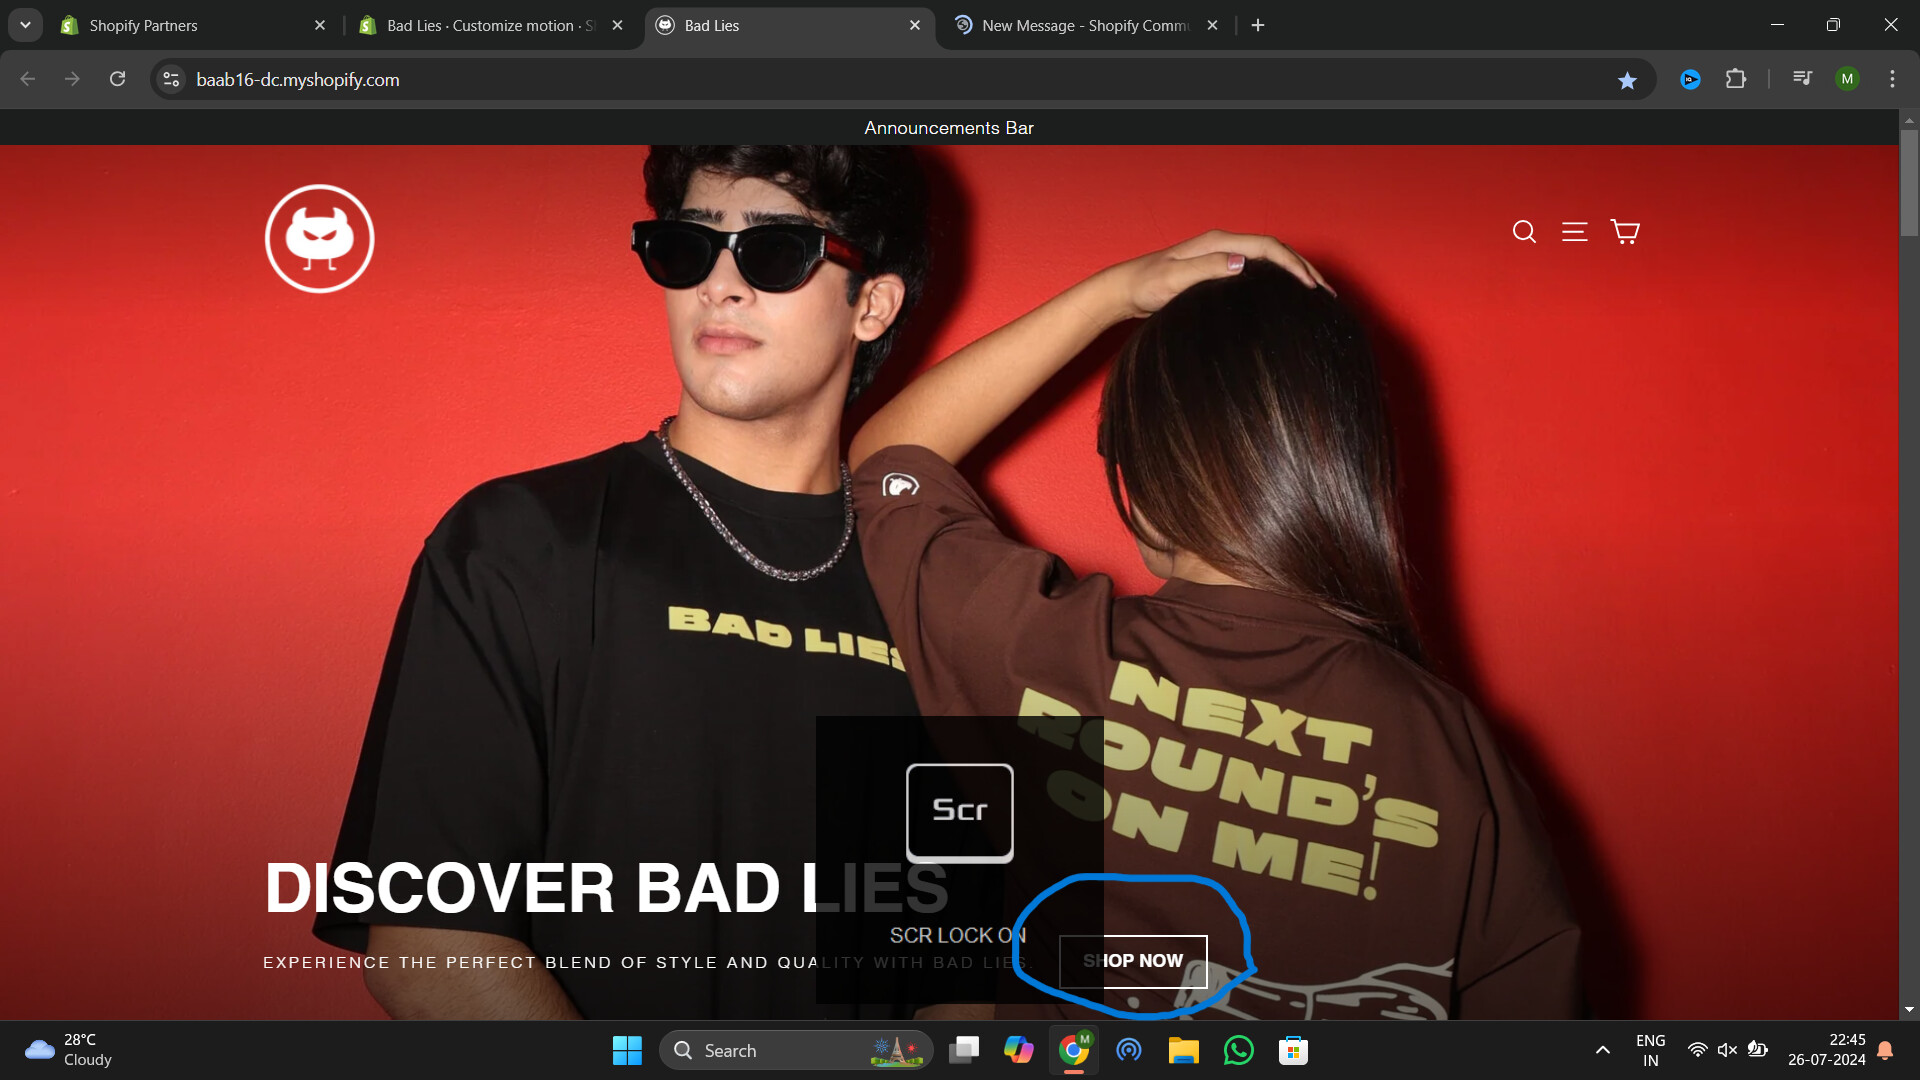Image resolution: width=1920 pixels, height=1080 pixels.
Task: Close the New Message tab
Action: pyautogui.click(x=1212, y=25)
